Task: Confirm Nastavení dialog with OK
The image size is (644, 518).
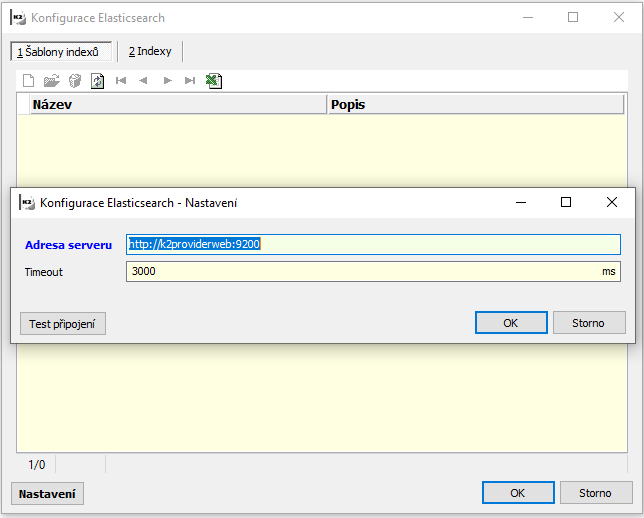Action: 511,323
